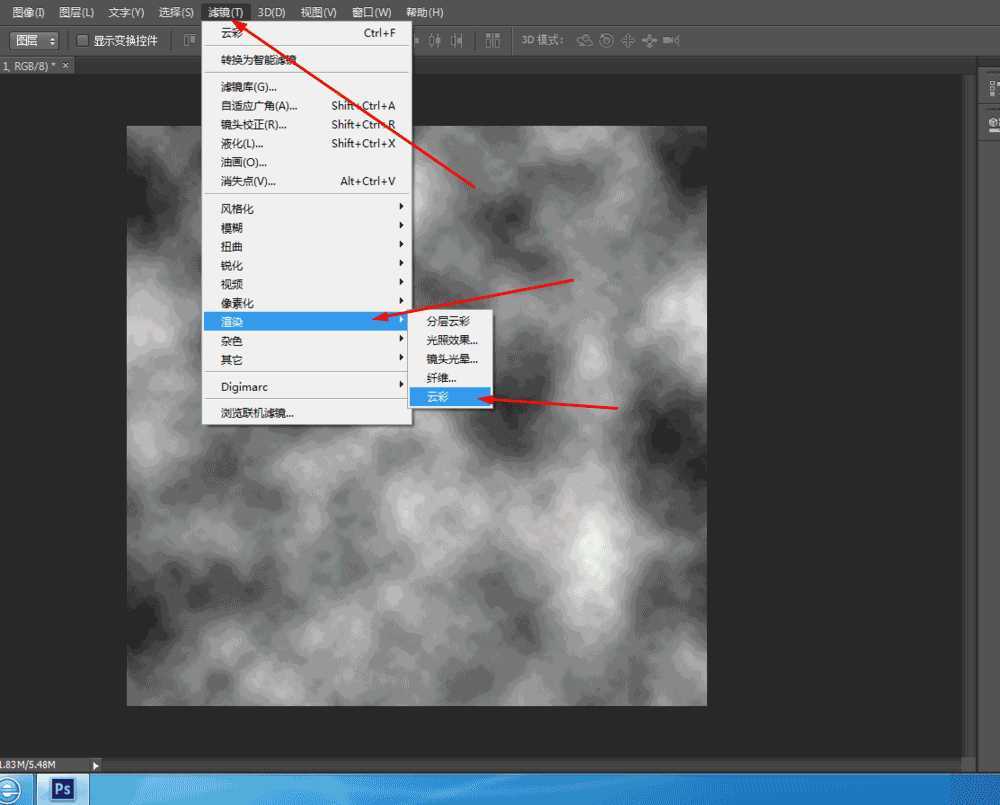Click the align icon group in options bar

[435, 40]
